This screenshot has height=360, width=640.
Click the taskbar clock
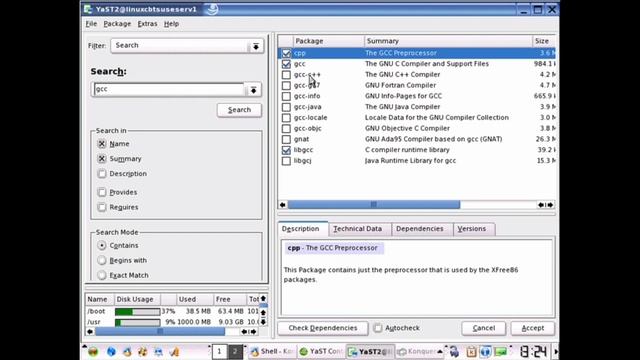coord(533,351)
